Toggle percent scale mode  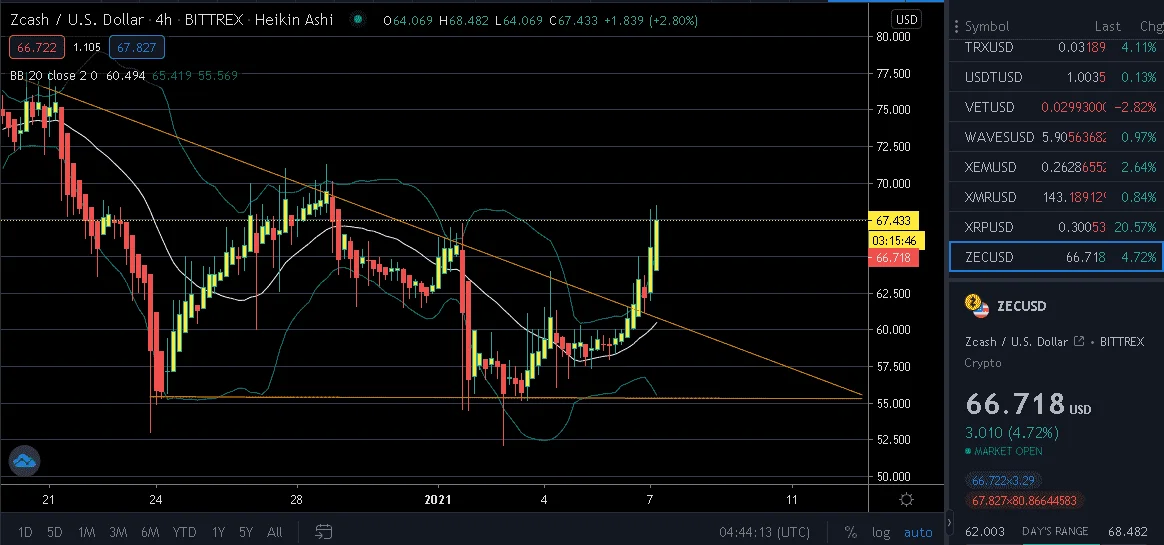pos(851,532)
